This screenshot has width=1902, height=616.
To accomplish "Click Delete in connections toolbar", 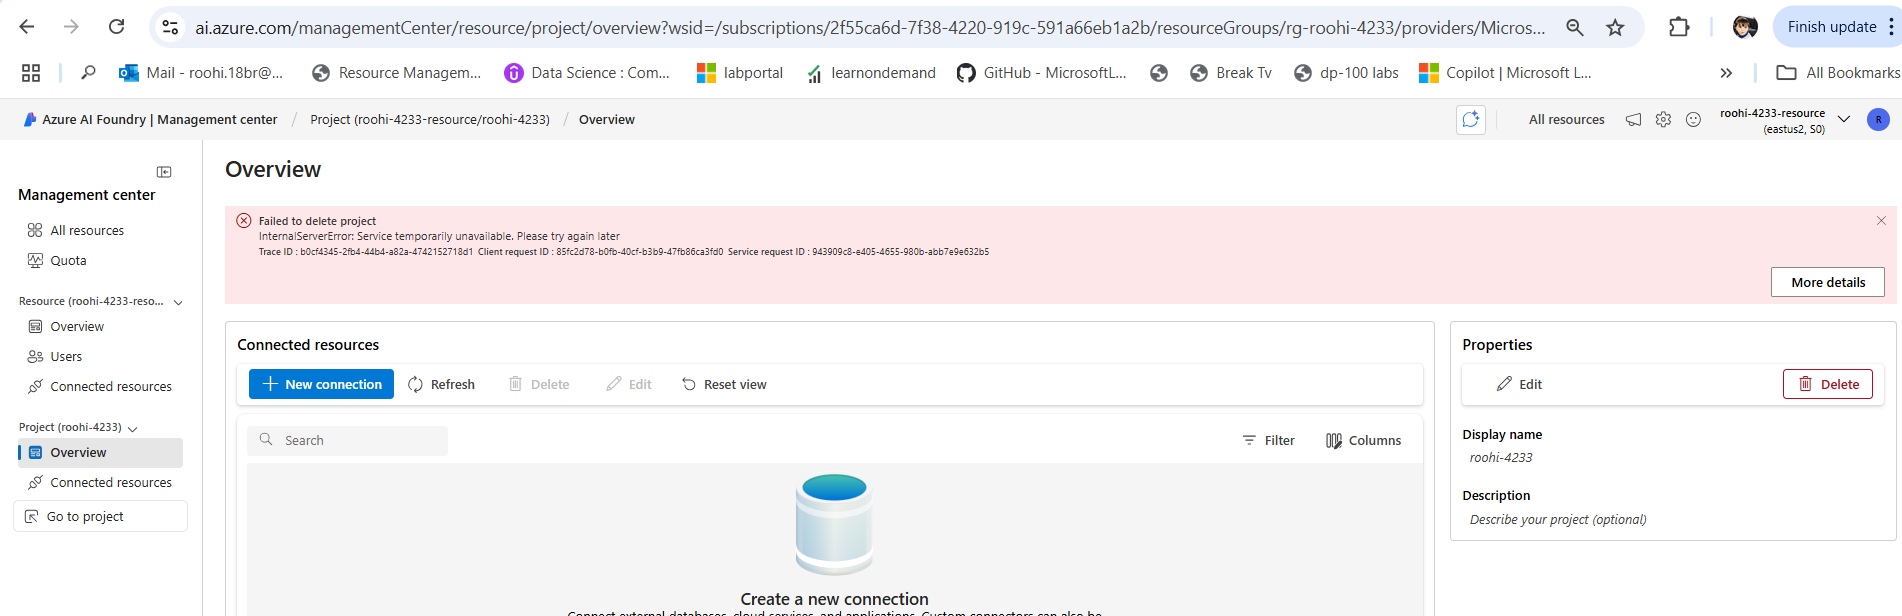I will click(539, 384).
